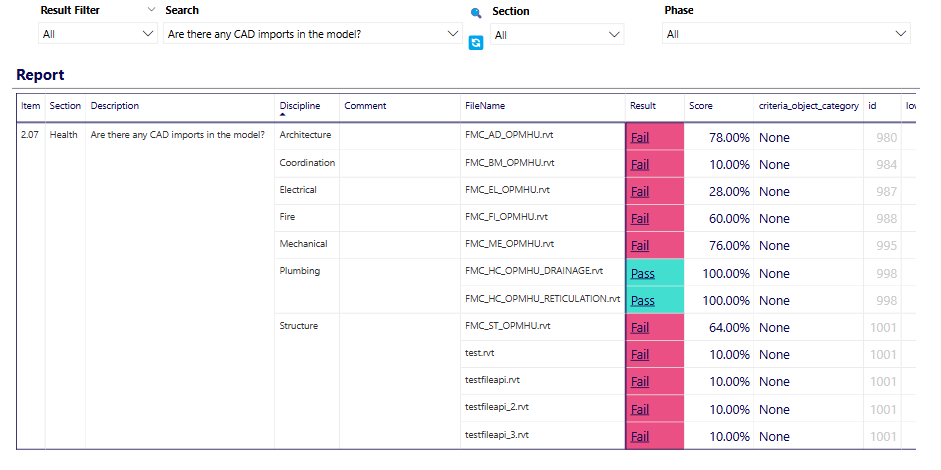Image resolution: width=941 pixels, height=470 pixels.
Task: Click the Item column header
Action: (x=31, y=106)
